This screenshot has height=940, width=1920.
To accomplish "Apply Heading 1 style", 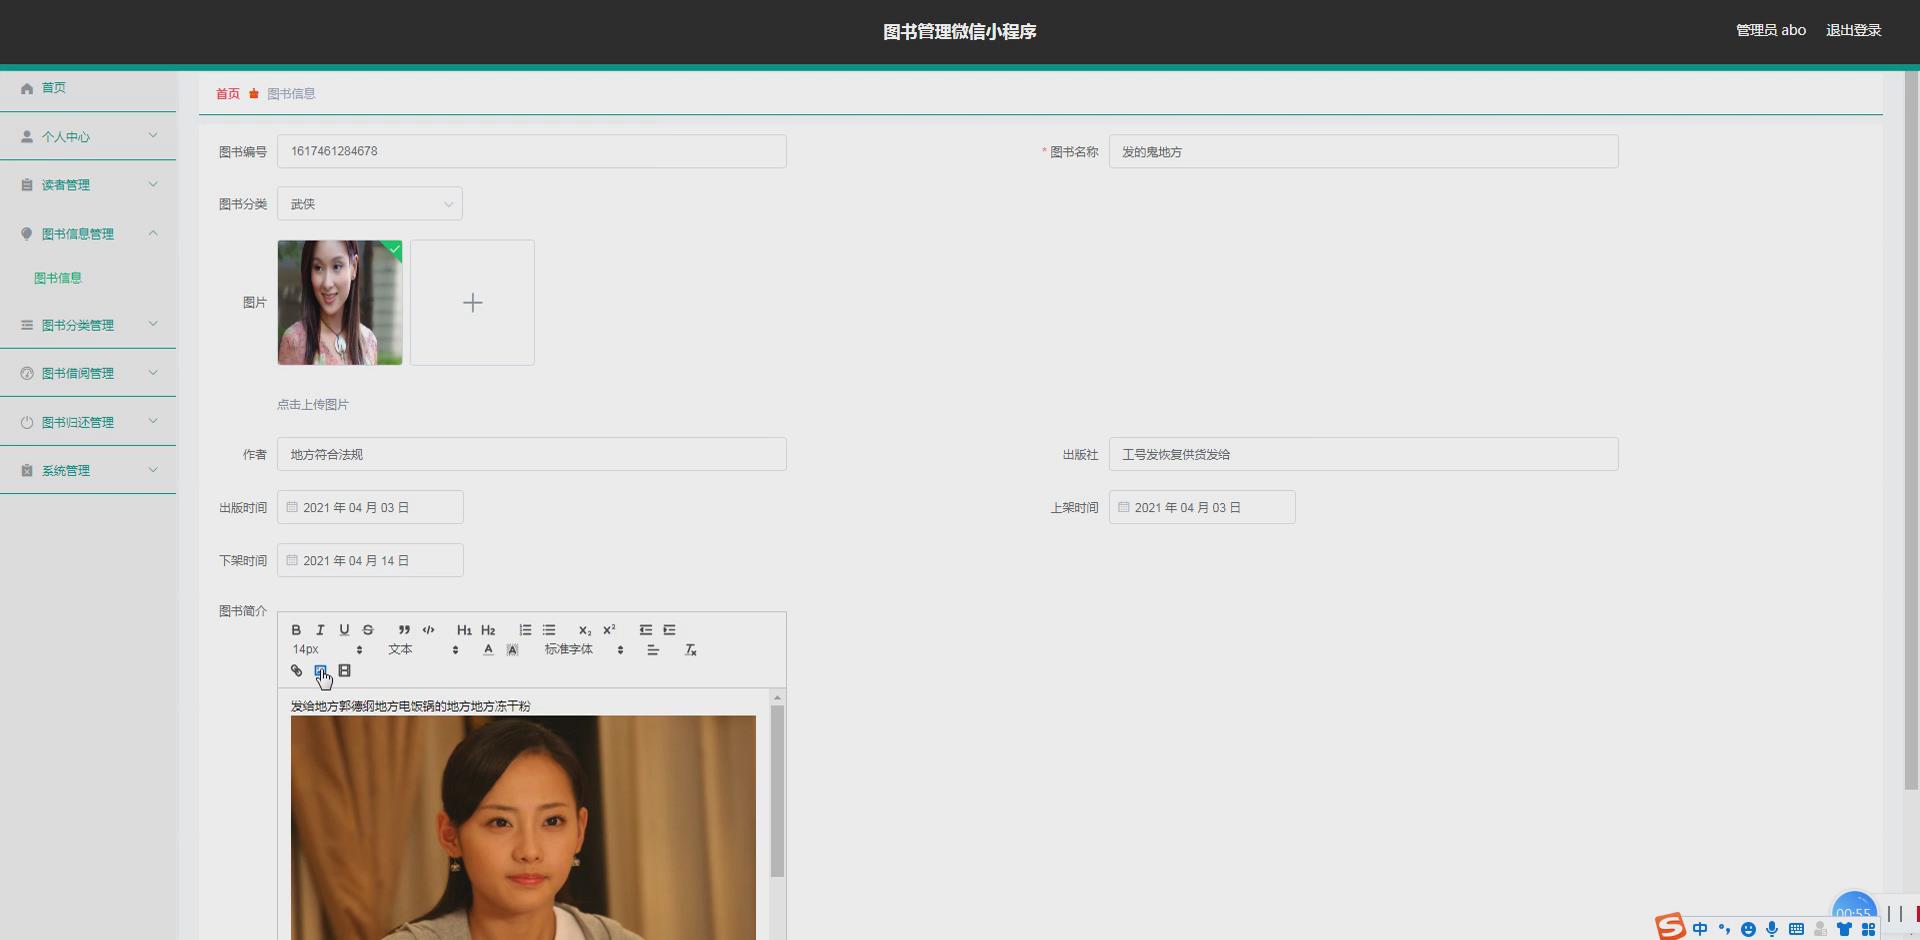I will click(x=464, y=630).
